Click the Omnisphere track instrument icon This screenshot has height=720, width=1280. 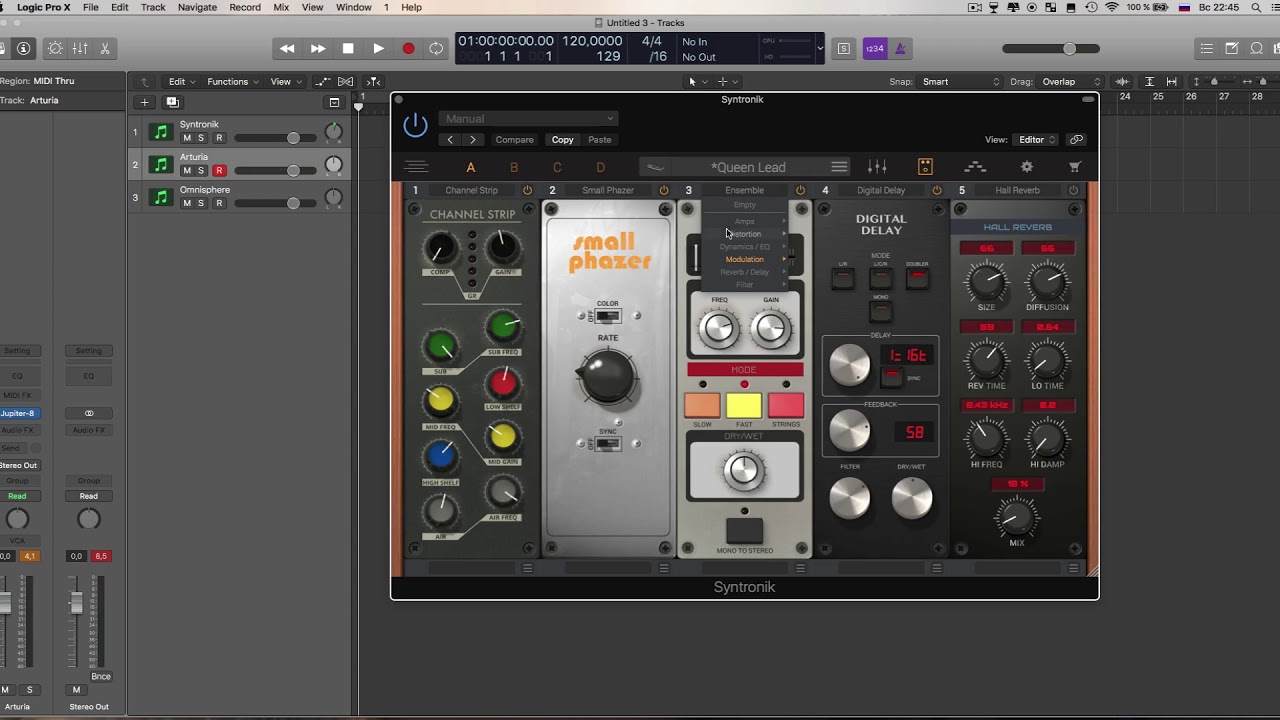pyautogui.click(x=159, y=197)
